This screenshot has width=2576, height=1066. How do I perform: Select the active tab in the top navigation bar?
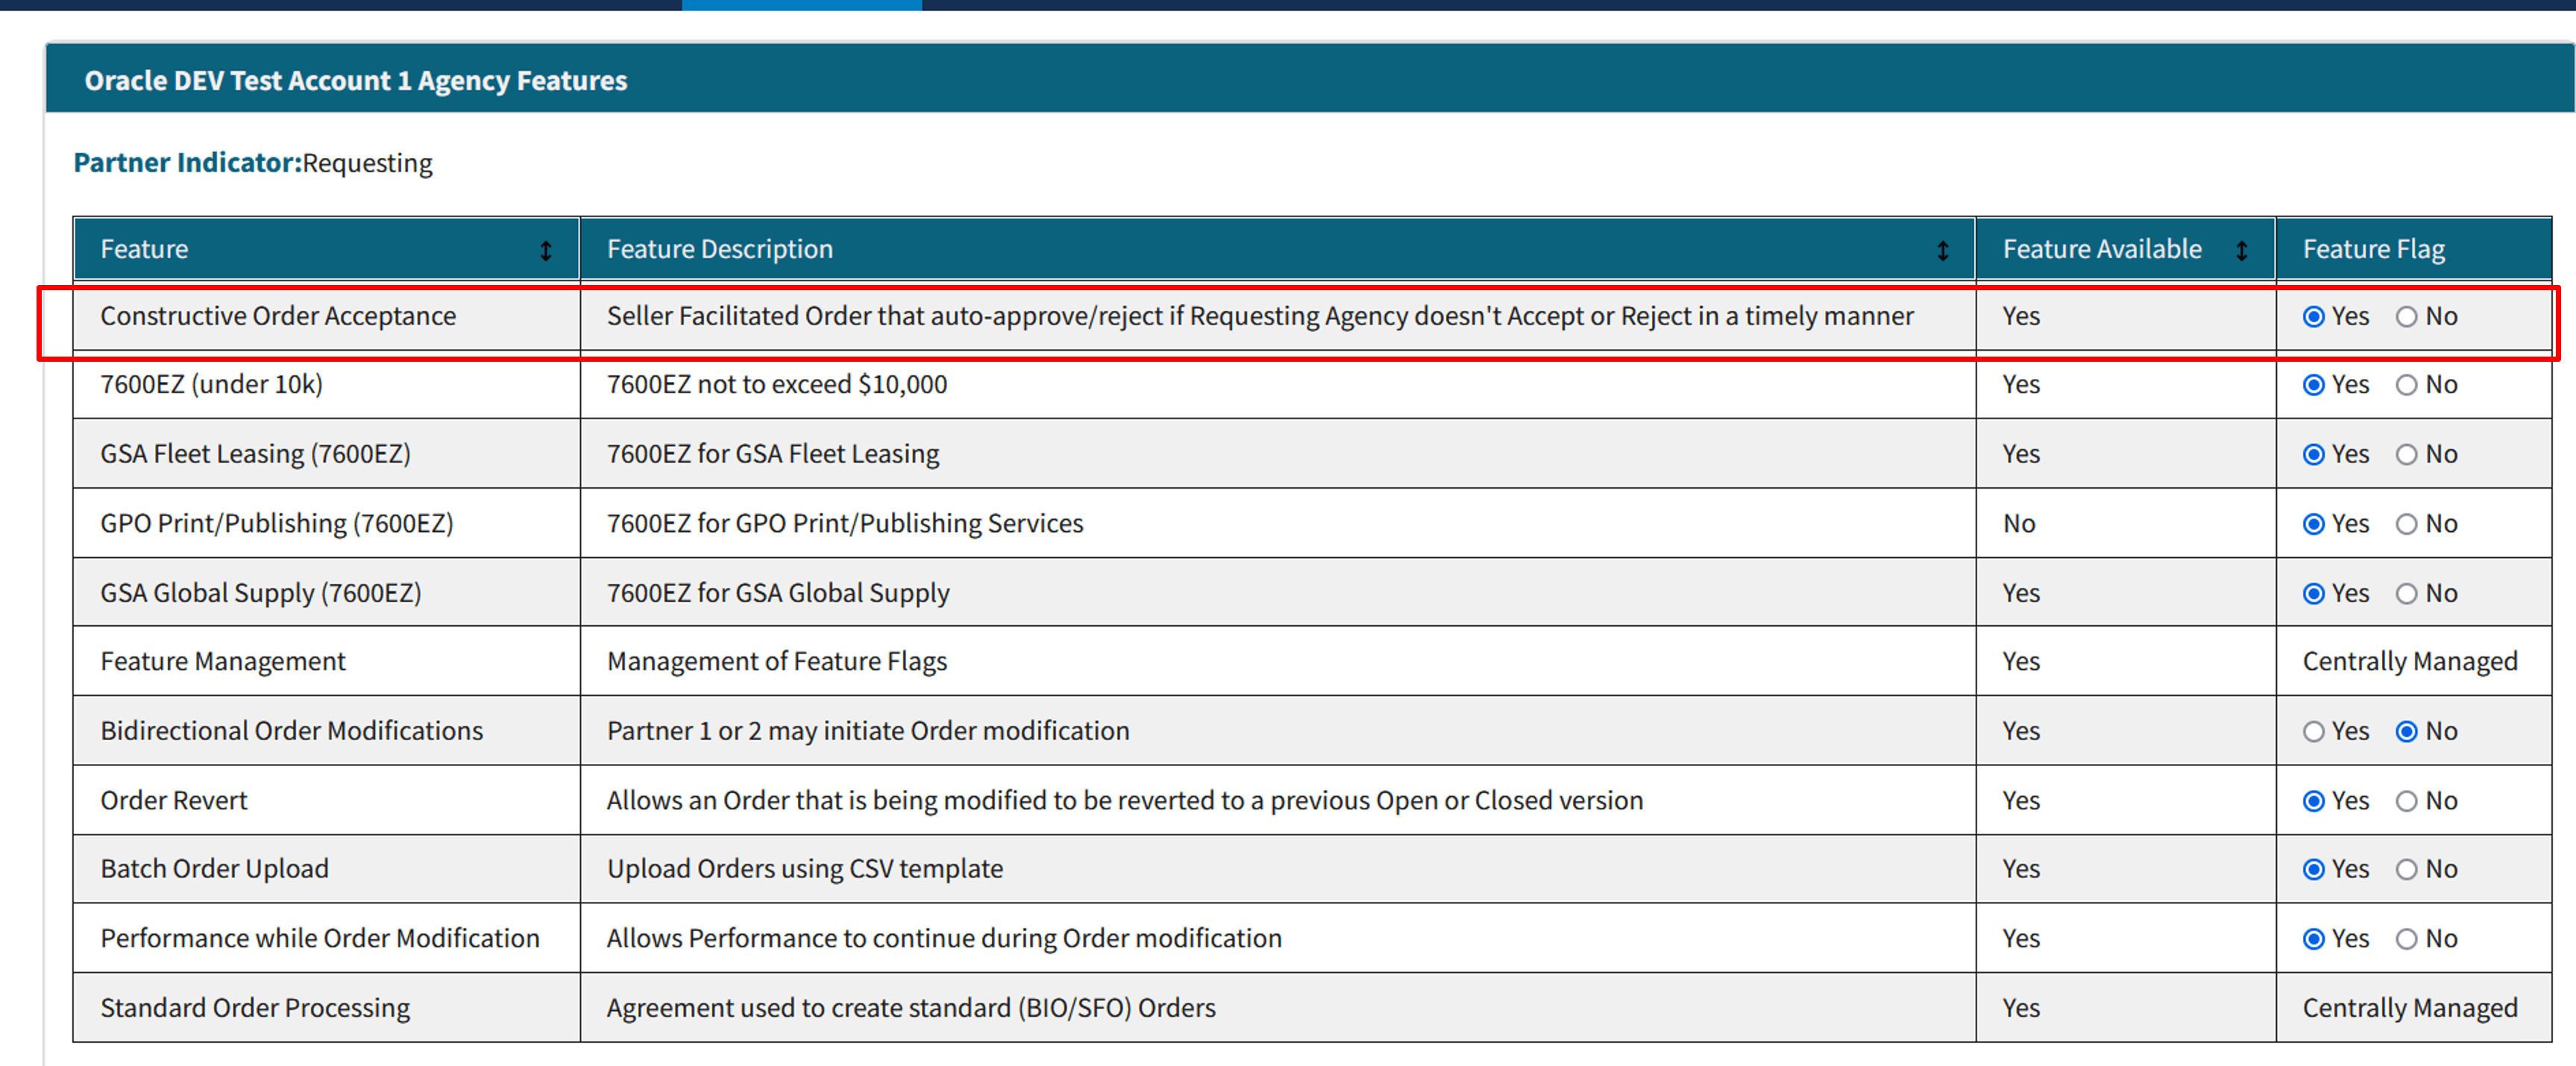(800, 5)
